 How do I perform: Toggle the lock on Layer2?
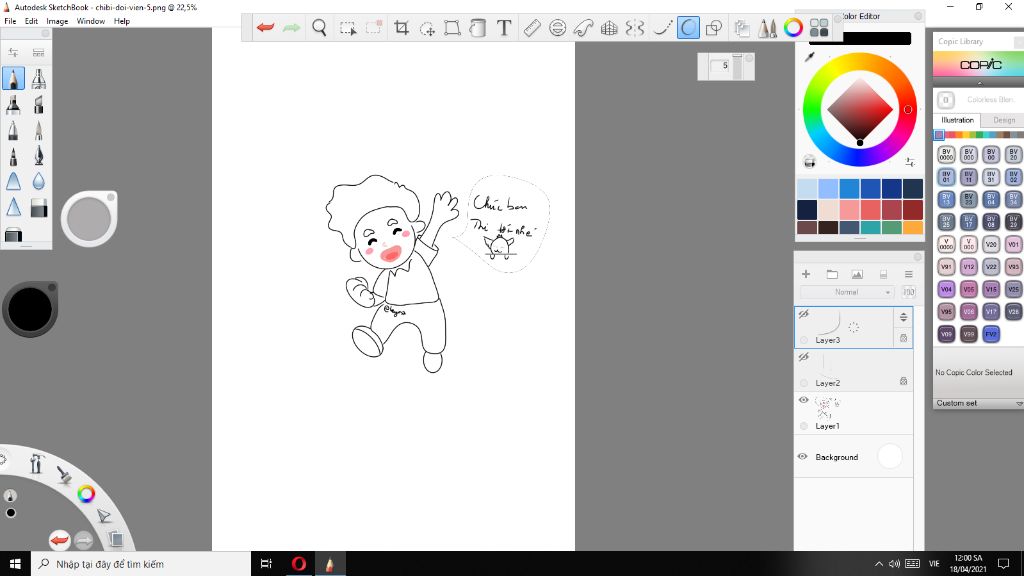coord(903,381)
